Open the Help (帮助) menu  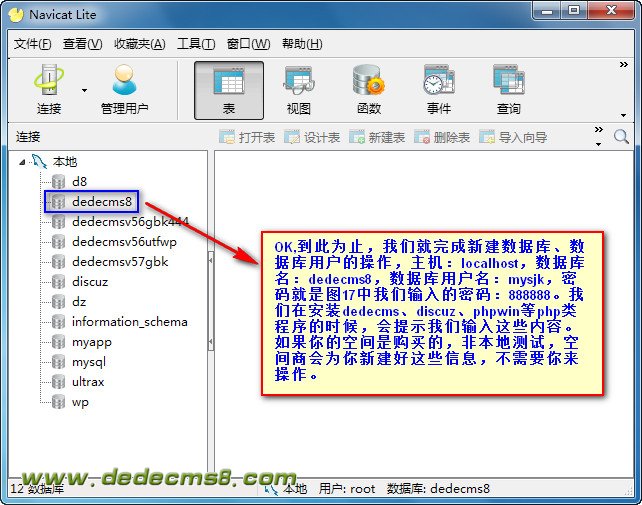pyautogui.click(x=302, y=43)
